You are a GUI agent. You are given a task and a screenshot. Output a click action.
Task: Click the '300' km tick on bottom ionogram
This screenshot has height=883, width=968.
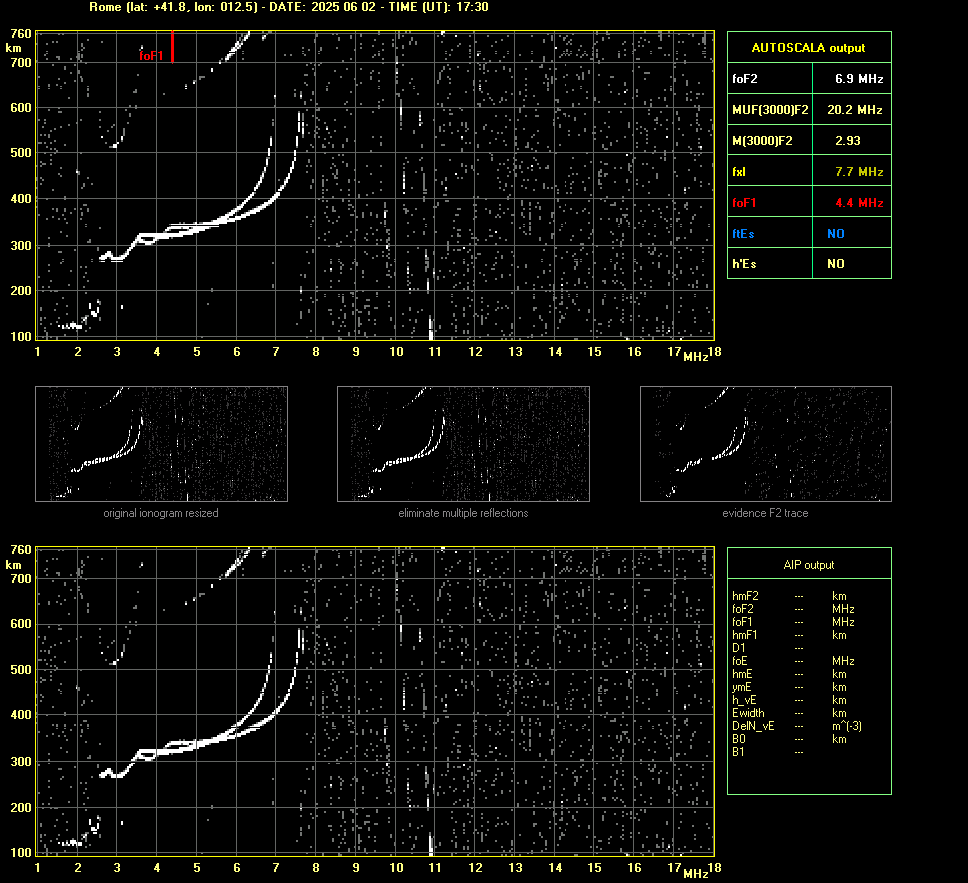21,761
